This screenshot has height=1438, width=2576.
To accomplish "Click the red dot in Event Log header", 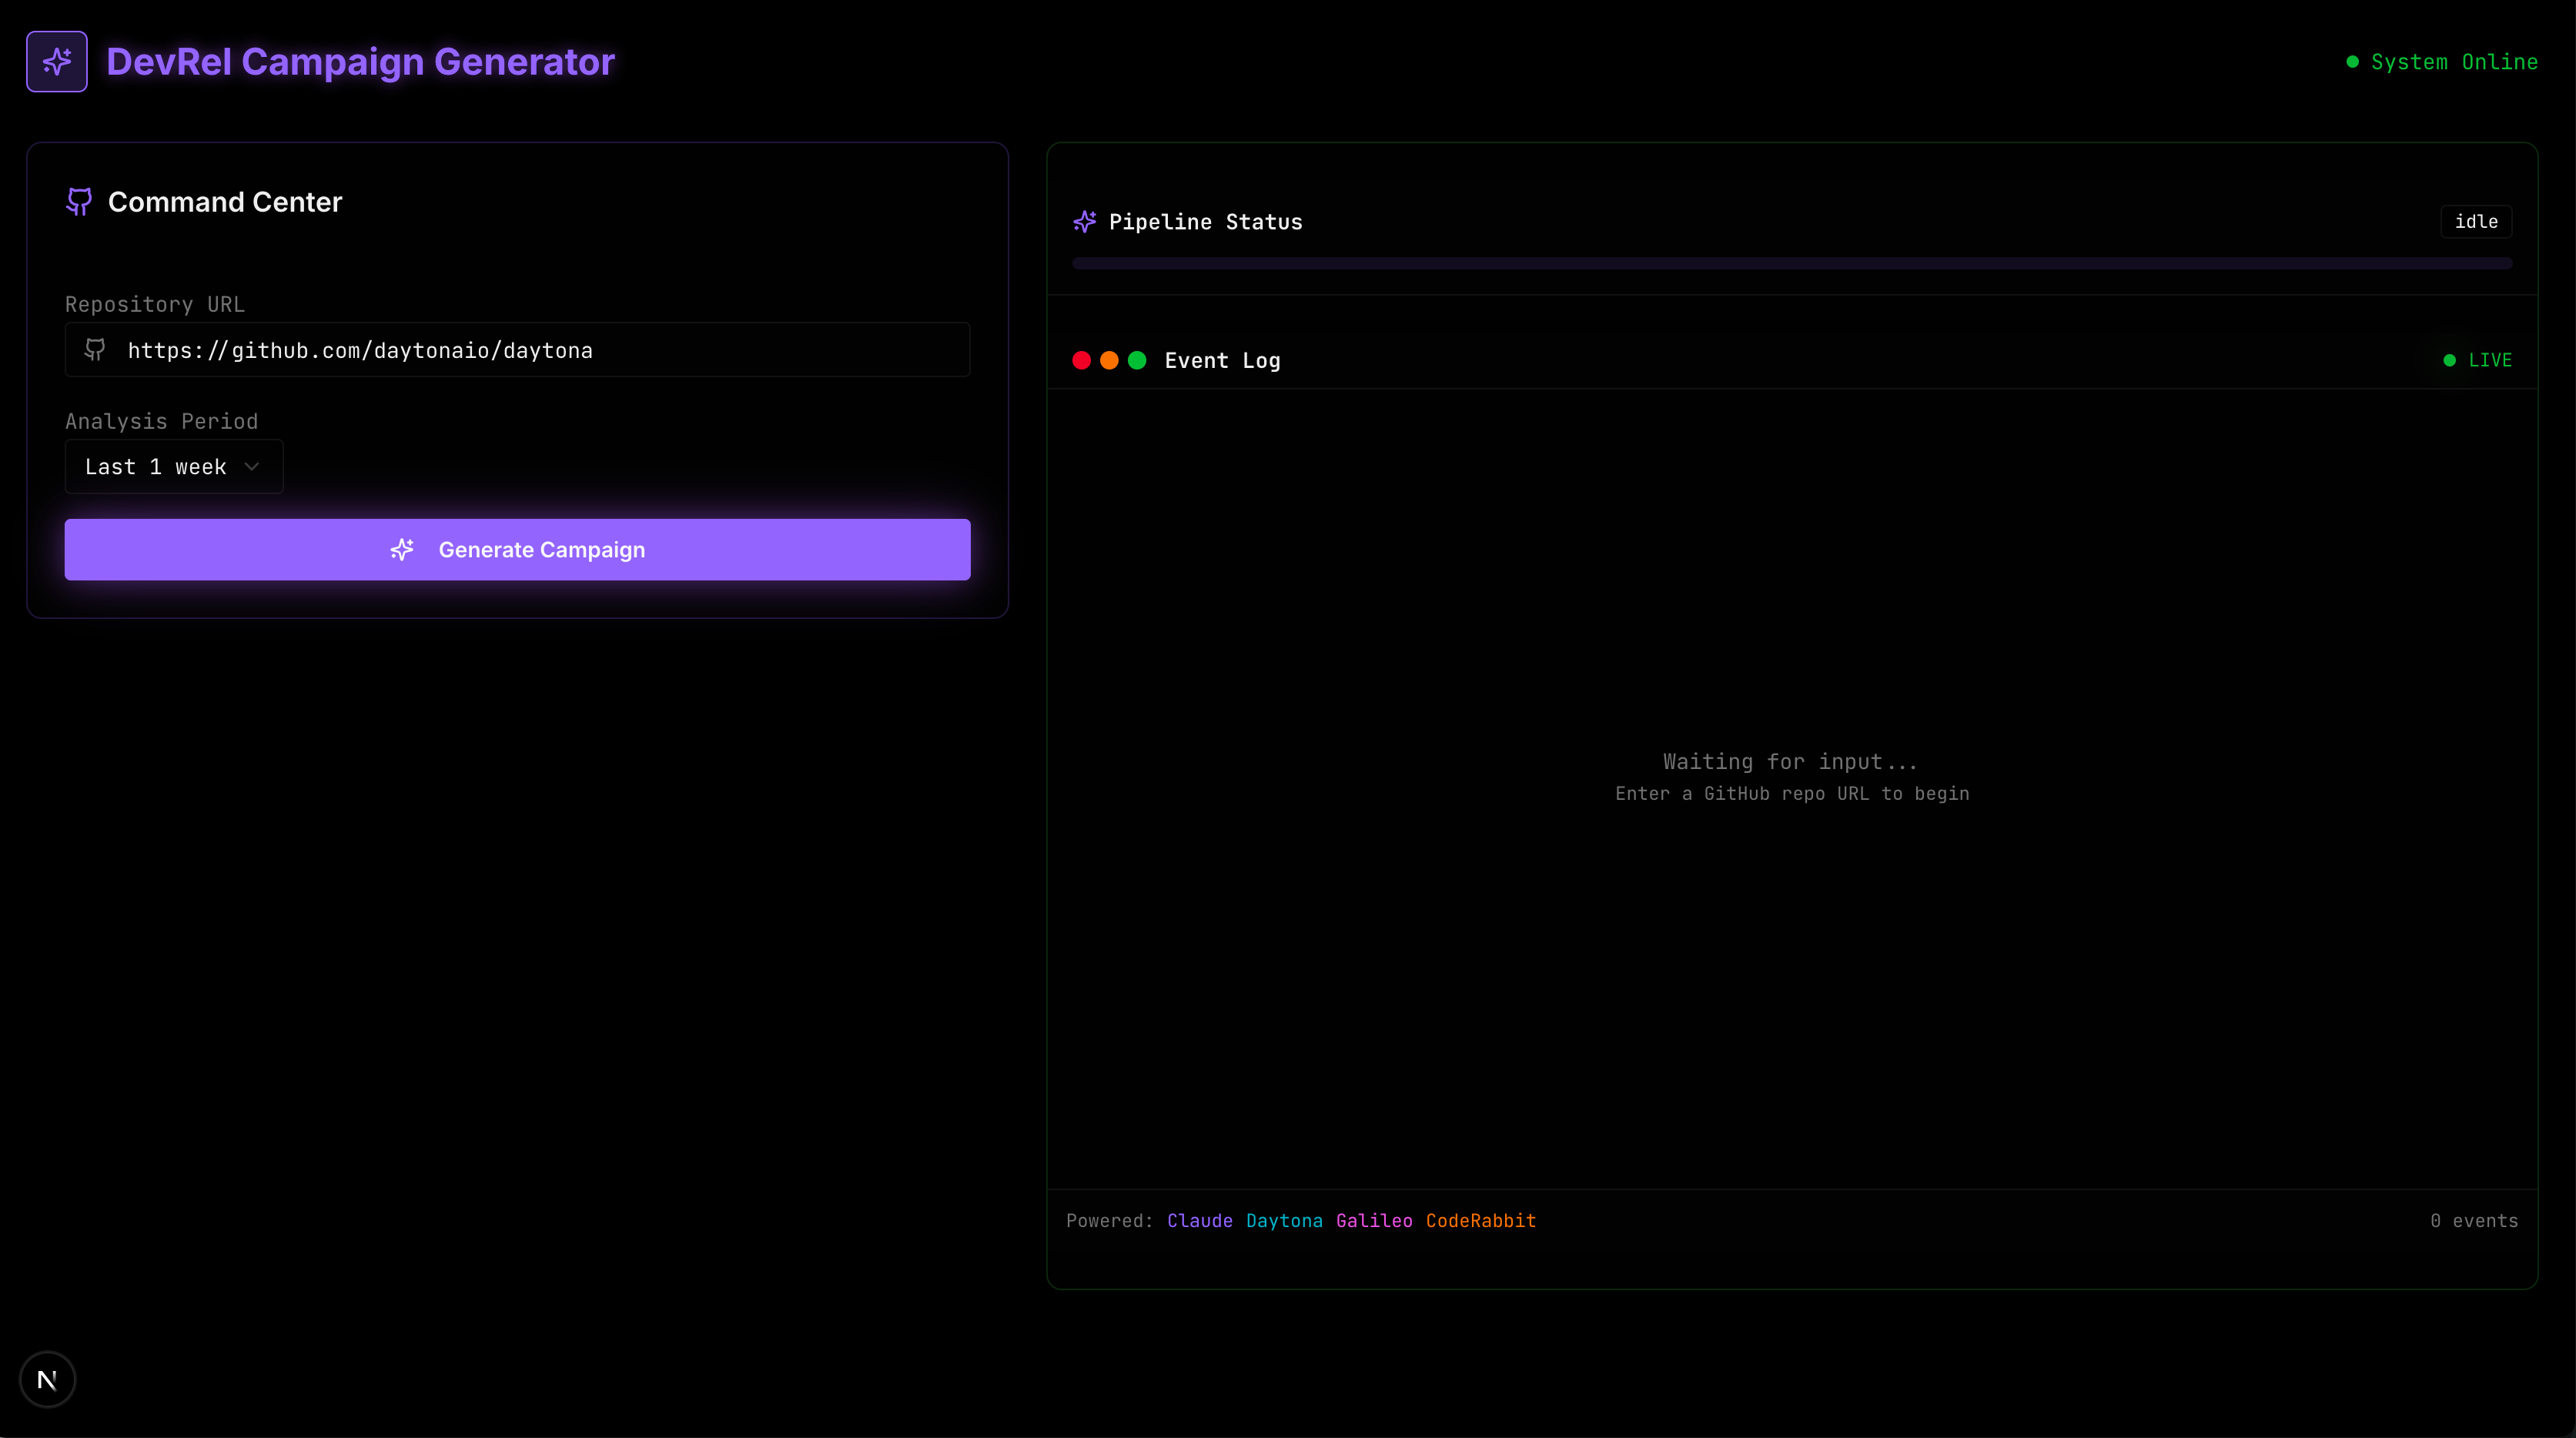I will pyautogui.click(x=1081, y=360).
